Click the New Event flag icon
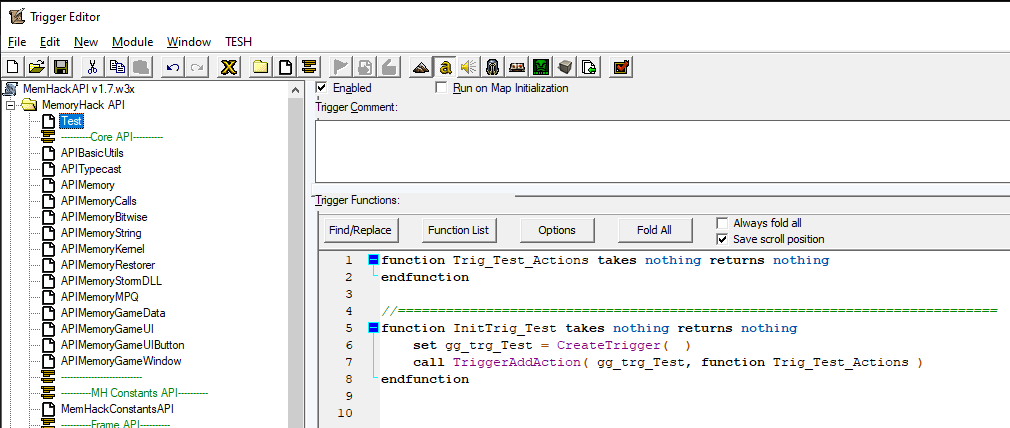The width and height of the screenshot is (1010, 428). click(340, 67)
